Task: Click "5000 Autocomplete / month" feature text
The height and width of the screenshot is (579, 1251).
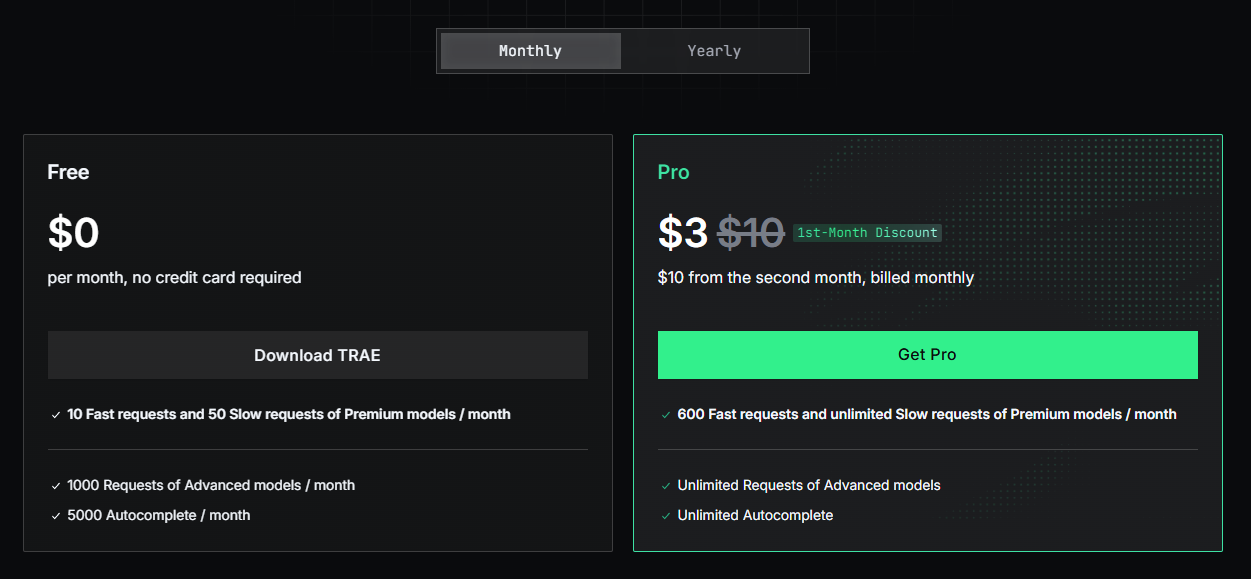Action: 158,515
